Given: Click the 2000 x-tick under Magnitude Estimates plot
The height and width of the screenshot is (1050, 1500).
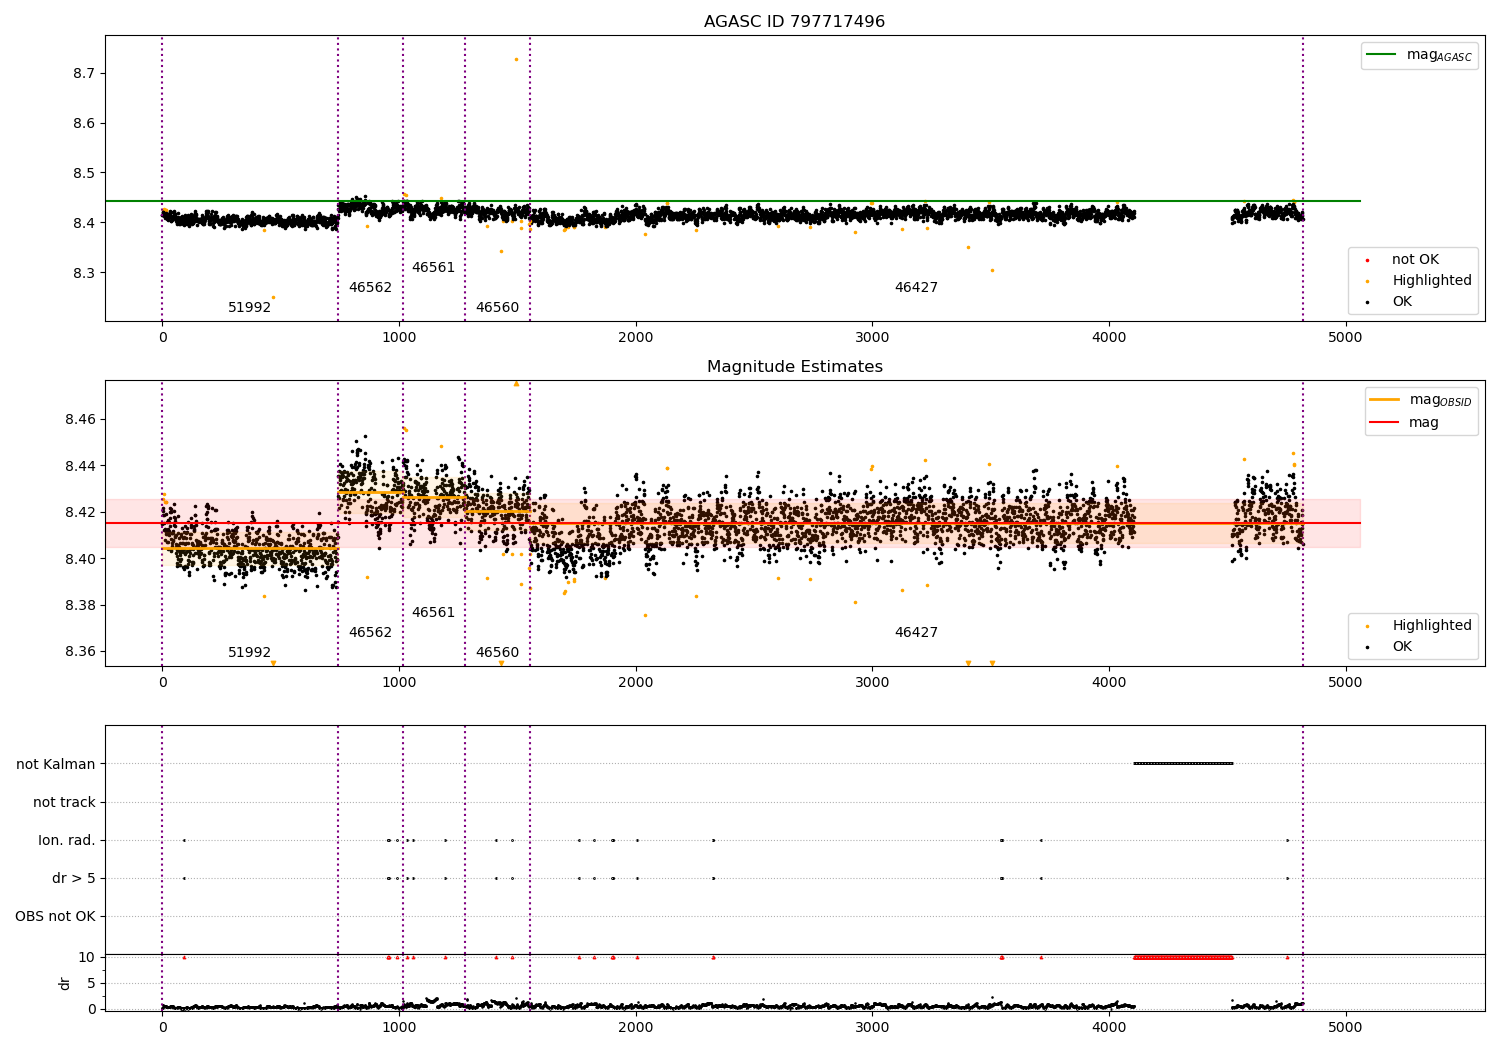Looking at the screenshot, I should tap(636, 683).
